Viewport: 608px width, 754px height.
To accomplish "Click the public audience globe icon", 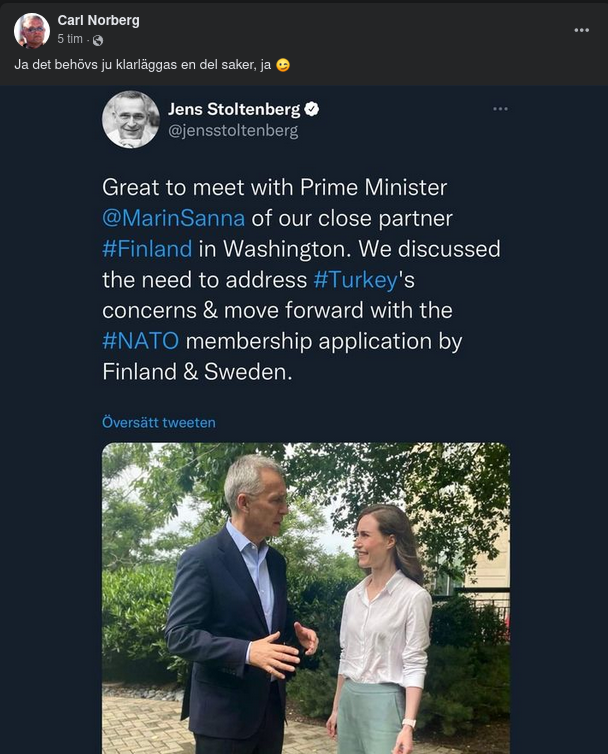I will pos(97,40).
